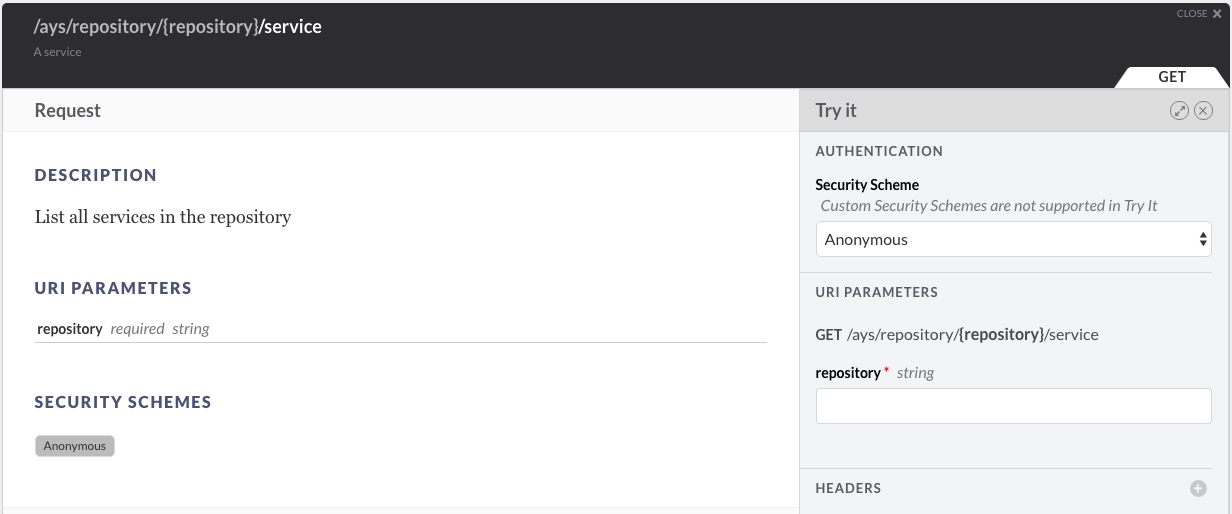The height and width of the screenshot is (514, 1232).
Task: Open the Security Scheme dropdown
Action: [1013, 240]
